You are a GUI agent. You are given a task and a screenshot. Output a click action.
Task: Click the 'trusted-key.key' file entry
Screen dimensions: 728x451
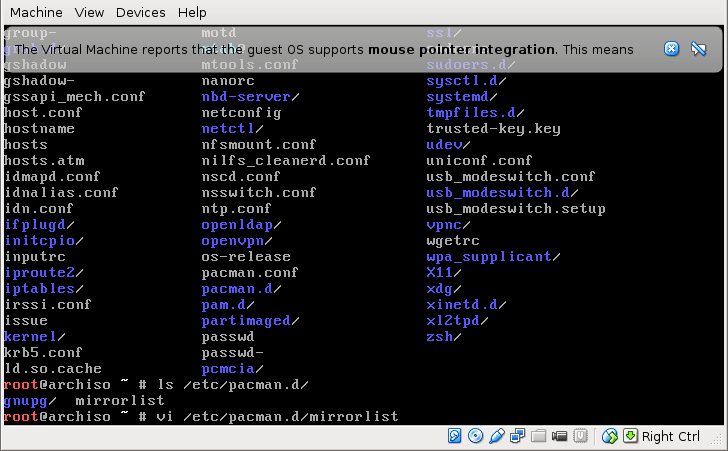pyautogui.click(x=493, y=129)
